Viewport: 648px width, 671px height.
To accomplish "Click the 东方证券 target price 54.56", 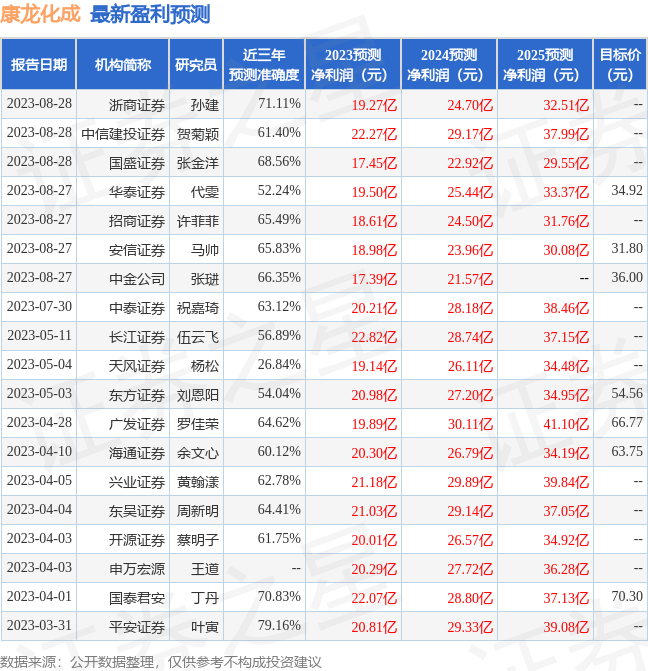I will [627, 393].
